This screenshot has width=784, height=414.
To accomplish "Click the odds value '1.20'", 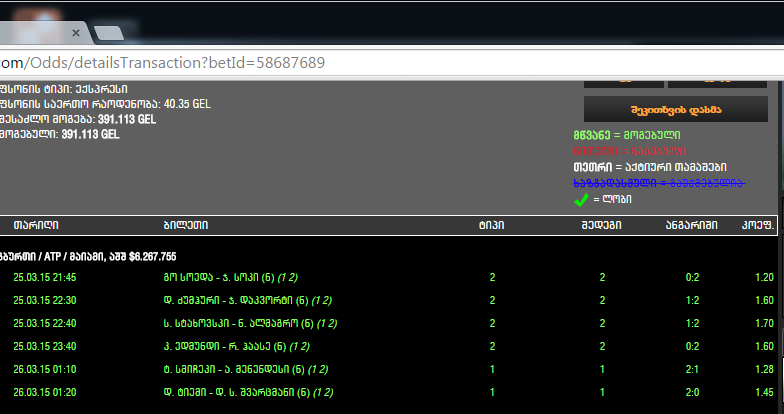I will point(764,277).
